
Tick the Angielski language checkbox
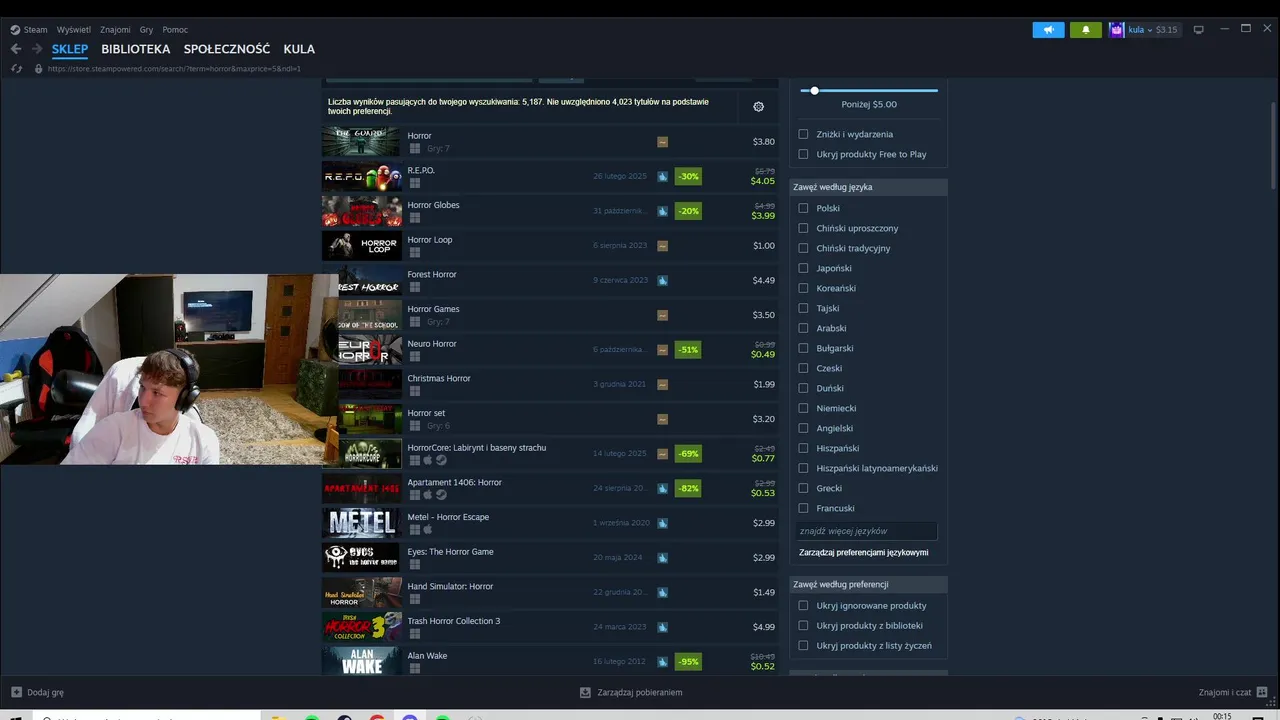click(803, 428)
